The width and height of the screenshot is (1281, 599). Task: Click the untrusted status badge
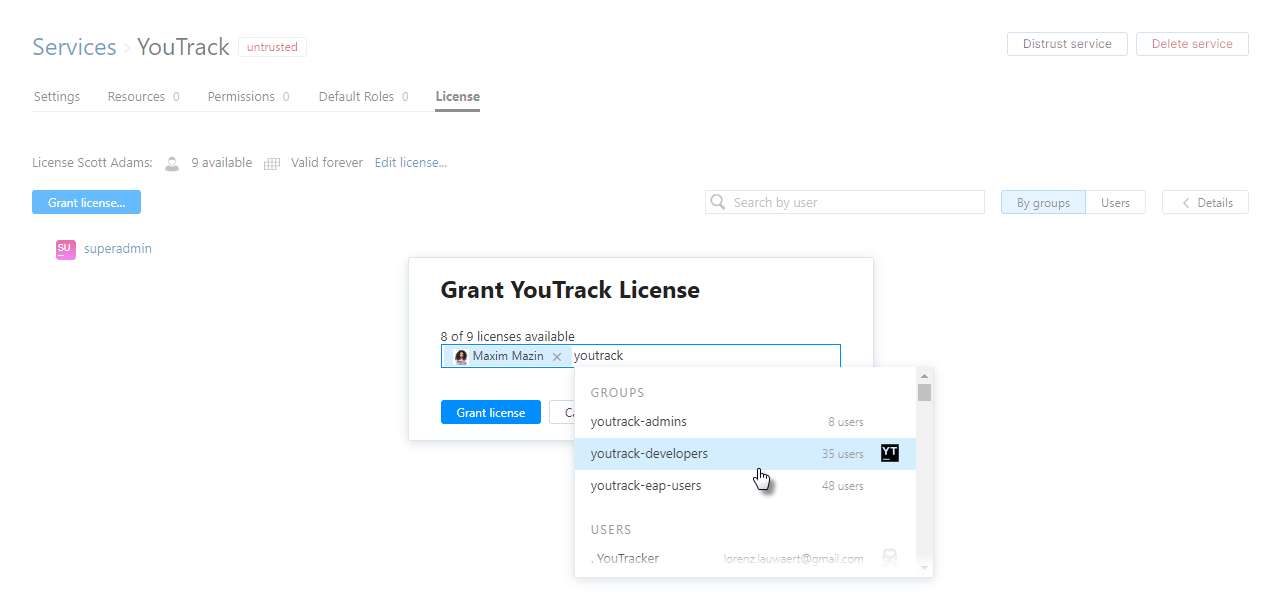pyautogui.click(x=272, y=47)
